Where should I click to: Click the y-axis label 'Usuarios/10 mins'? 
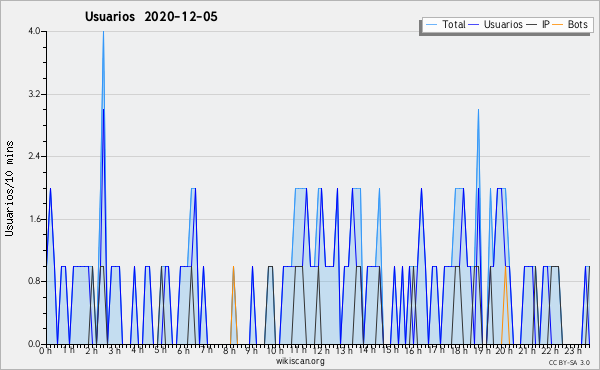click(10, 188)
